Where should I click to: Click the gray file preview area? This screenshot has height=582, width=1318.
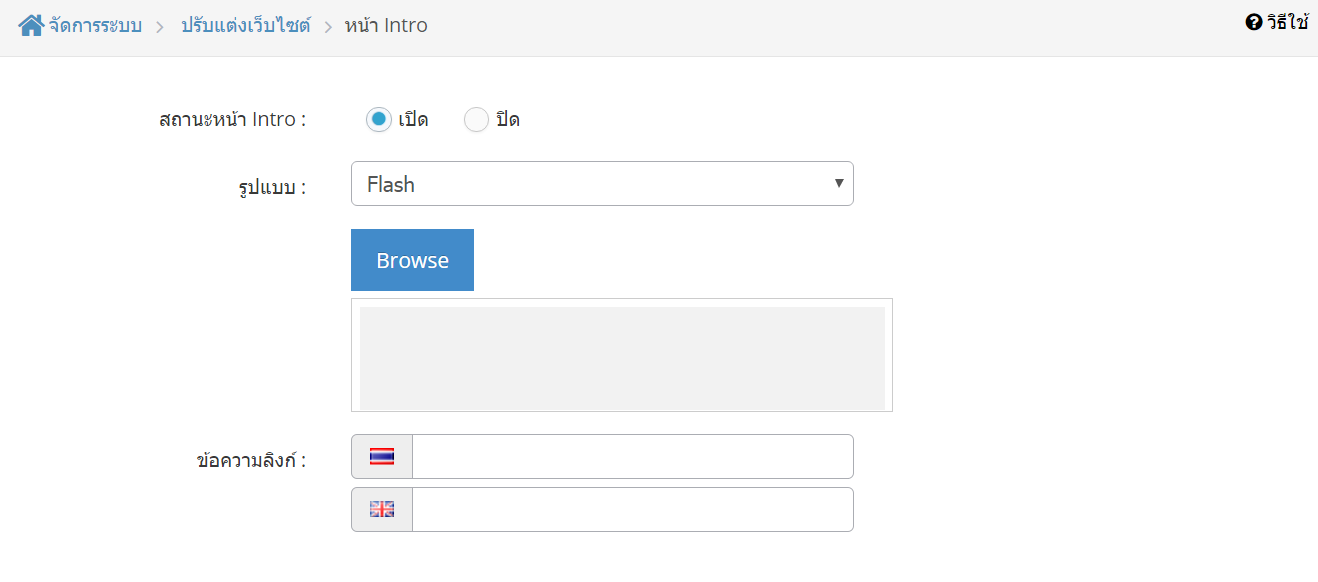pyautogui.click(x=622, y=358)
